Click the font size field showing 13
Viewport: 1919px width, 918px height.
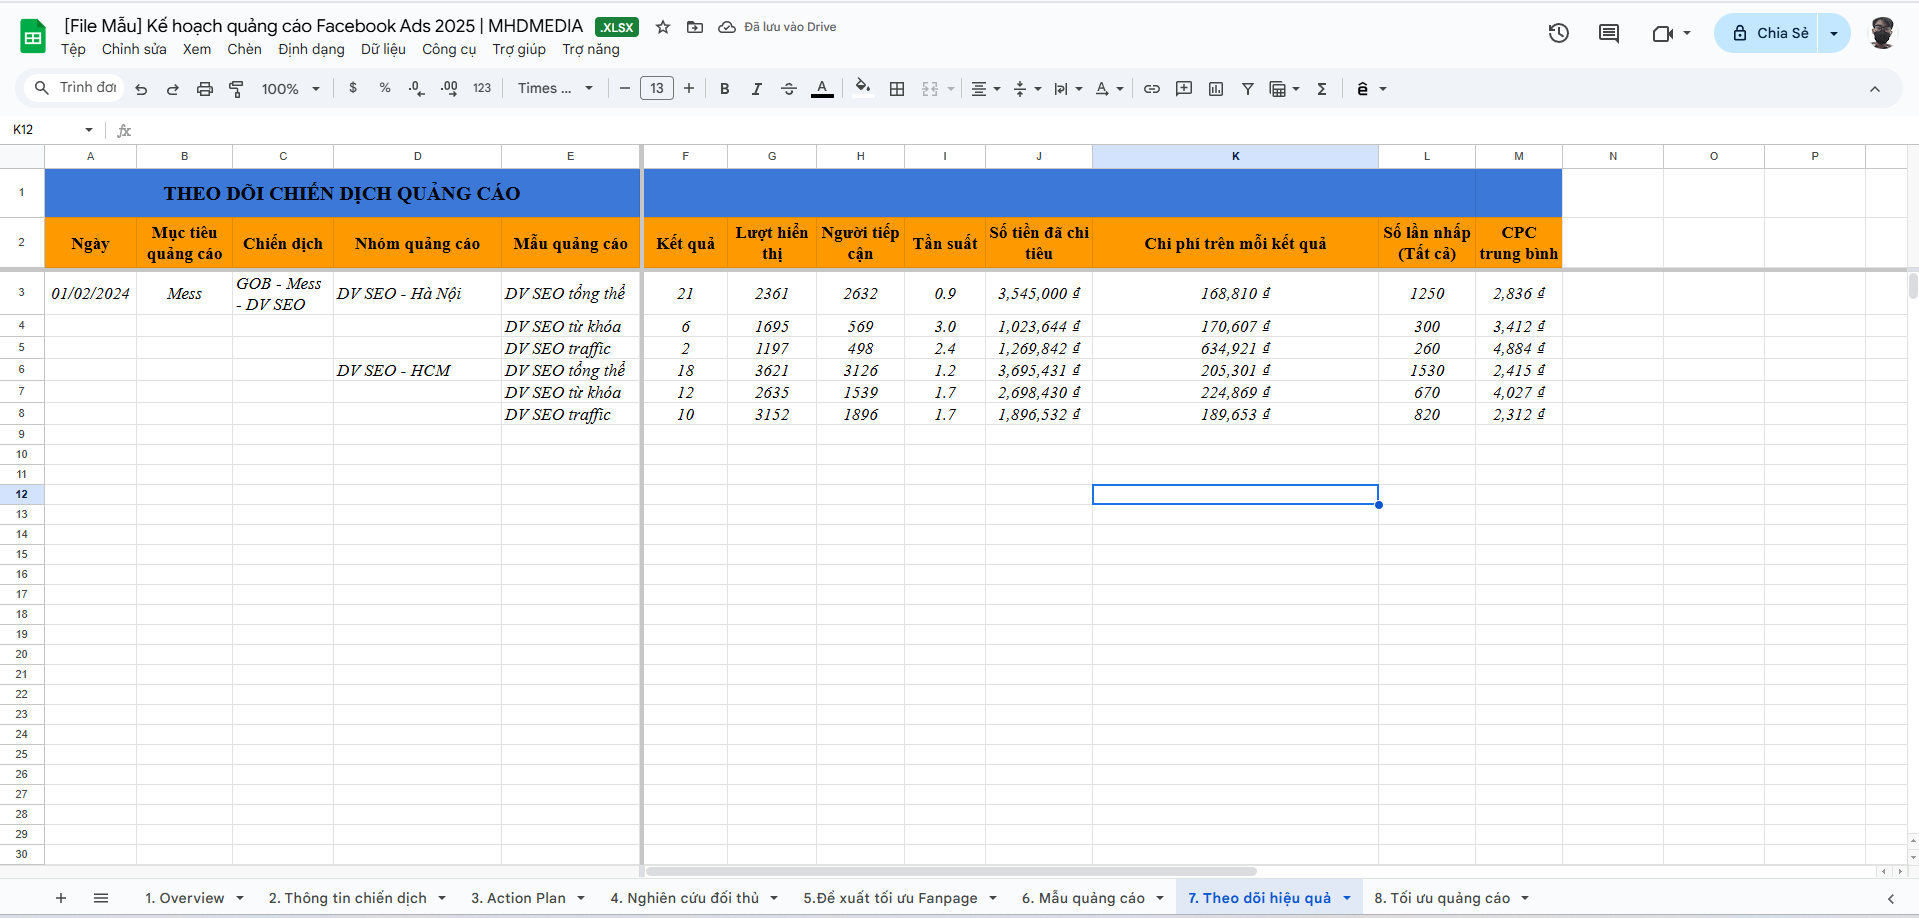coord(657,89)
